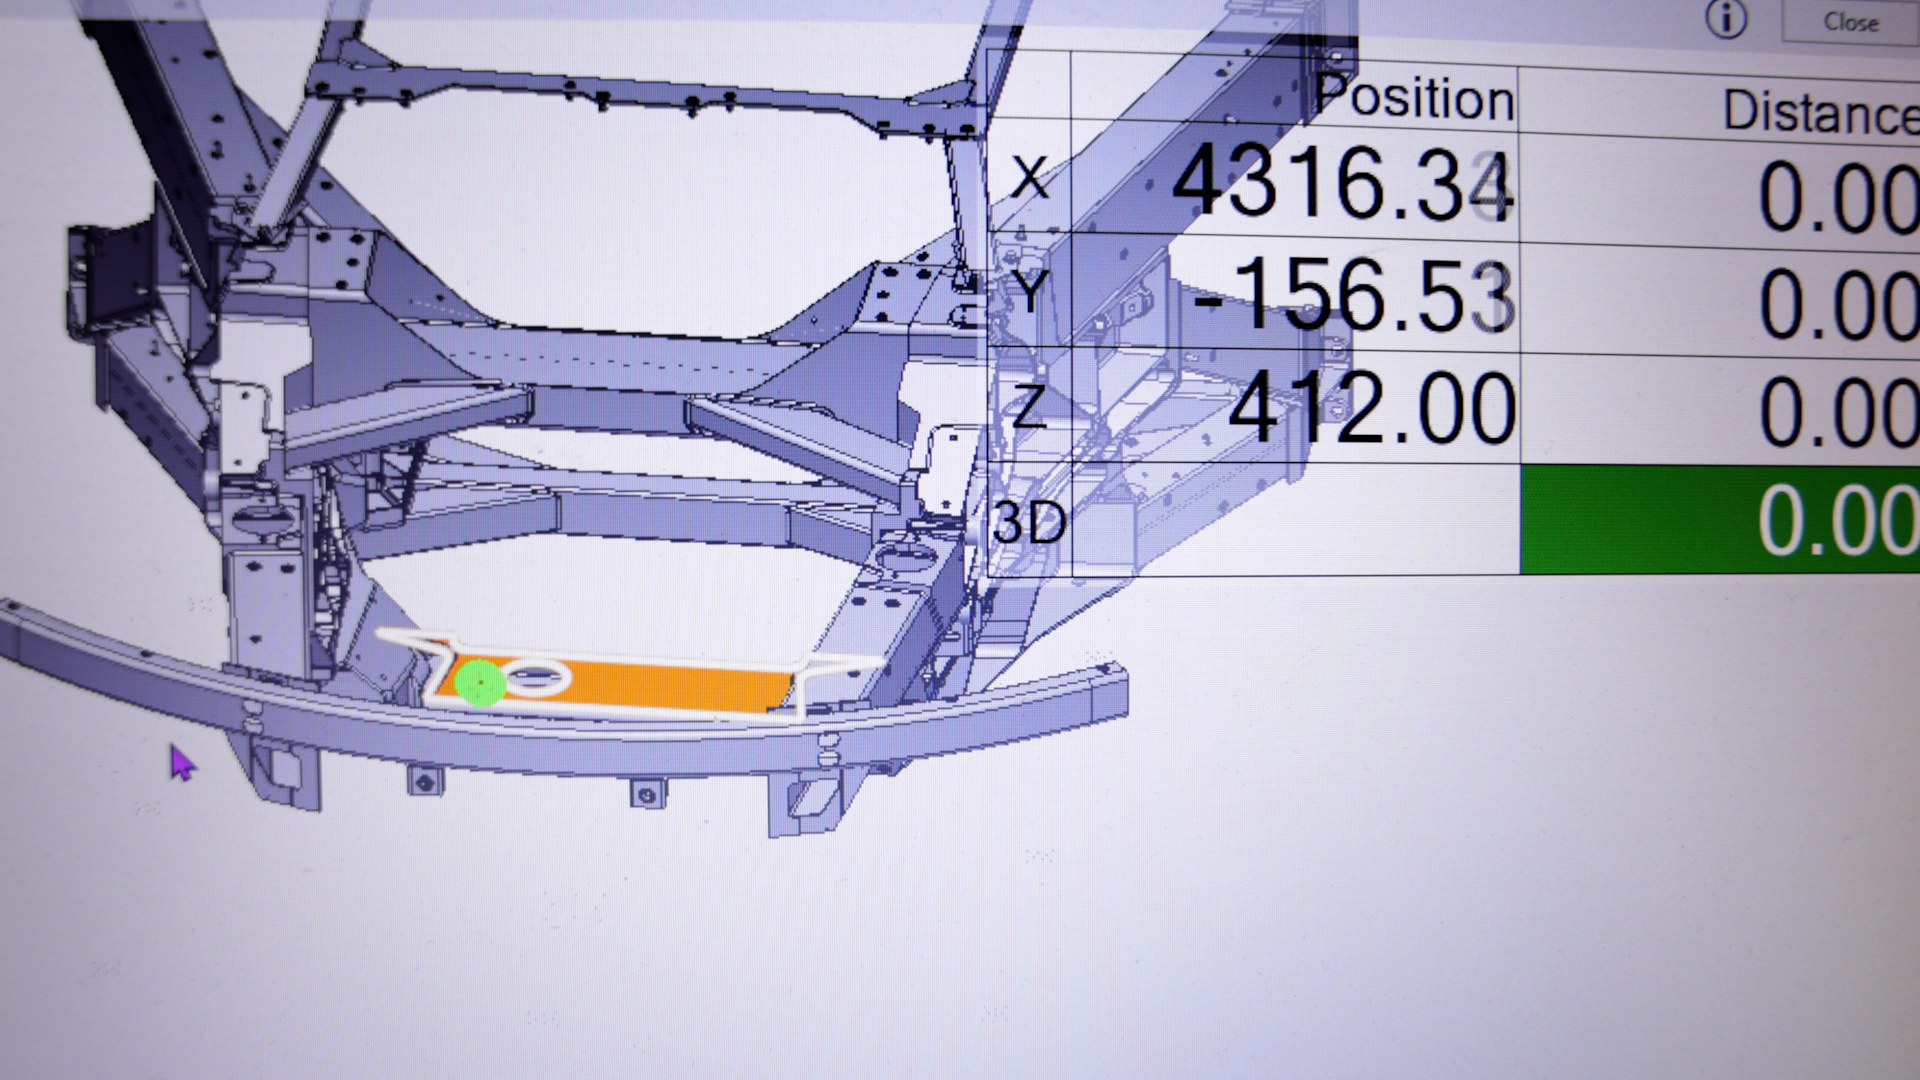1920x1080 pixels.
Task: Click the Z distance value 0.00
Action: coord(1838,412)
